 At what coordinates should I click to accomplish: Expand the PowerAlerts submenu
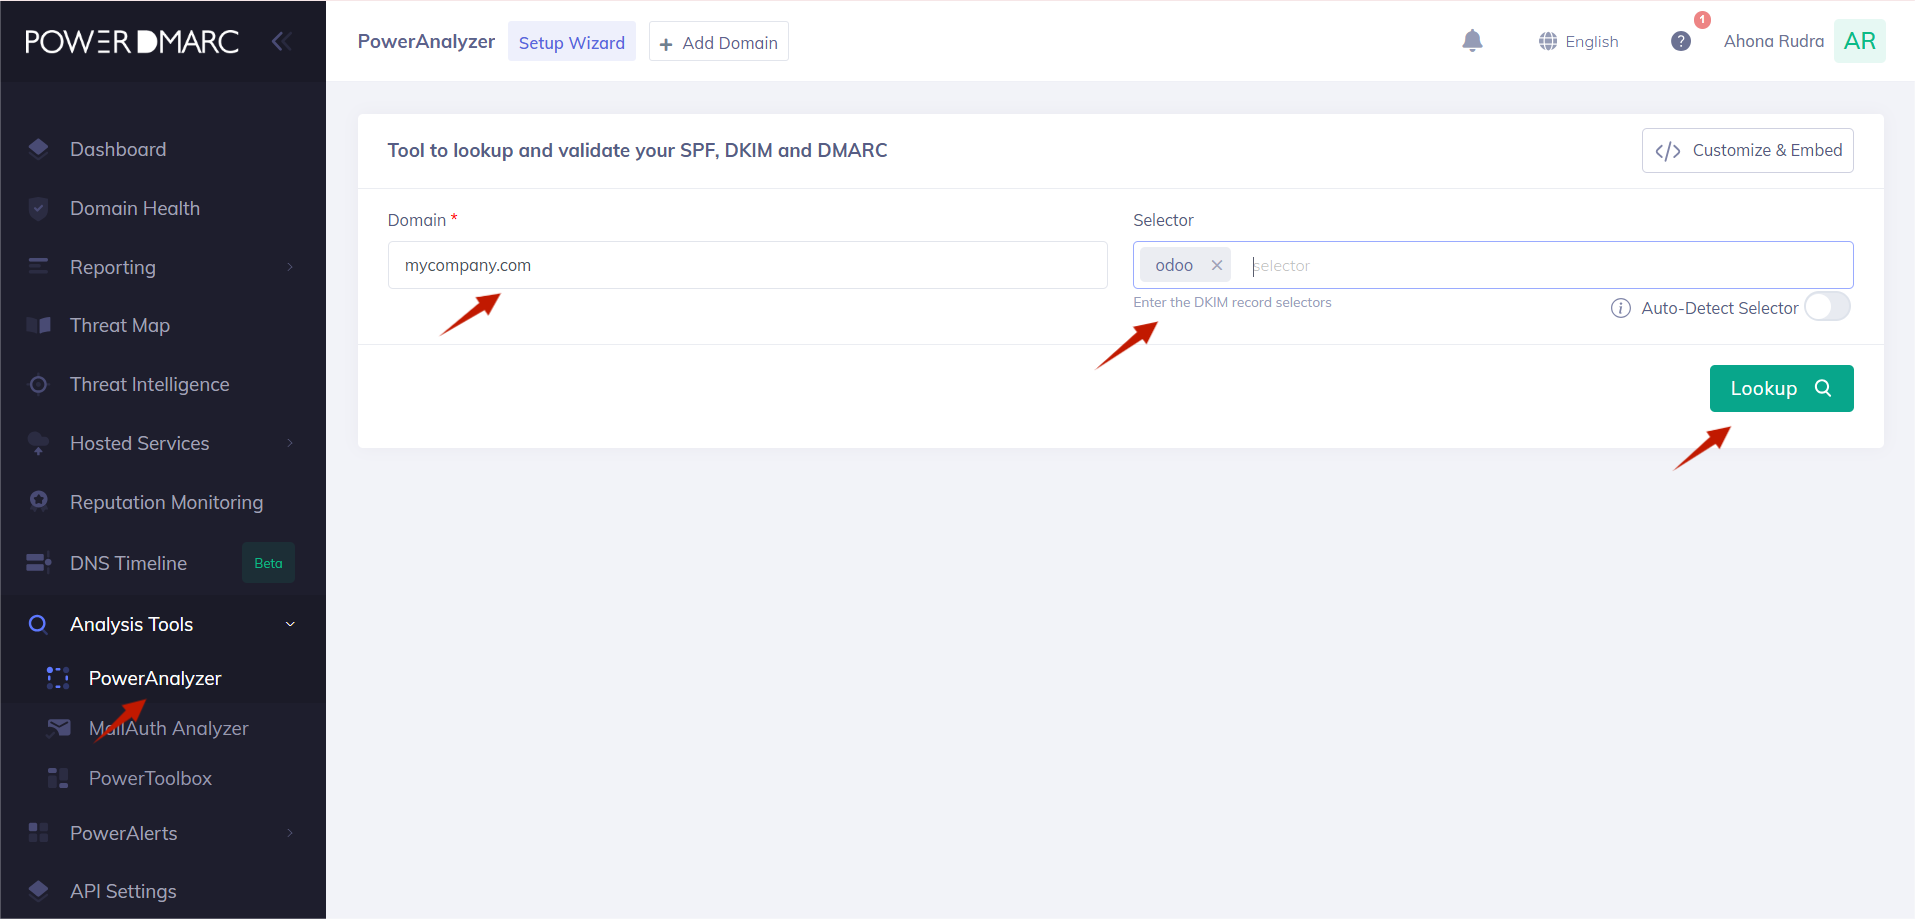290,833
